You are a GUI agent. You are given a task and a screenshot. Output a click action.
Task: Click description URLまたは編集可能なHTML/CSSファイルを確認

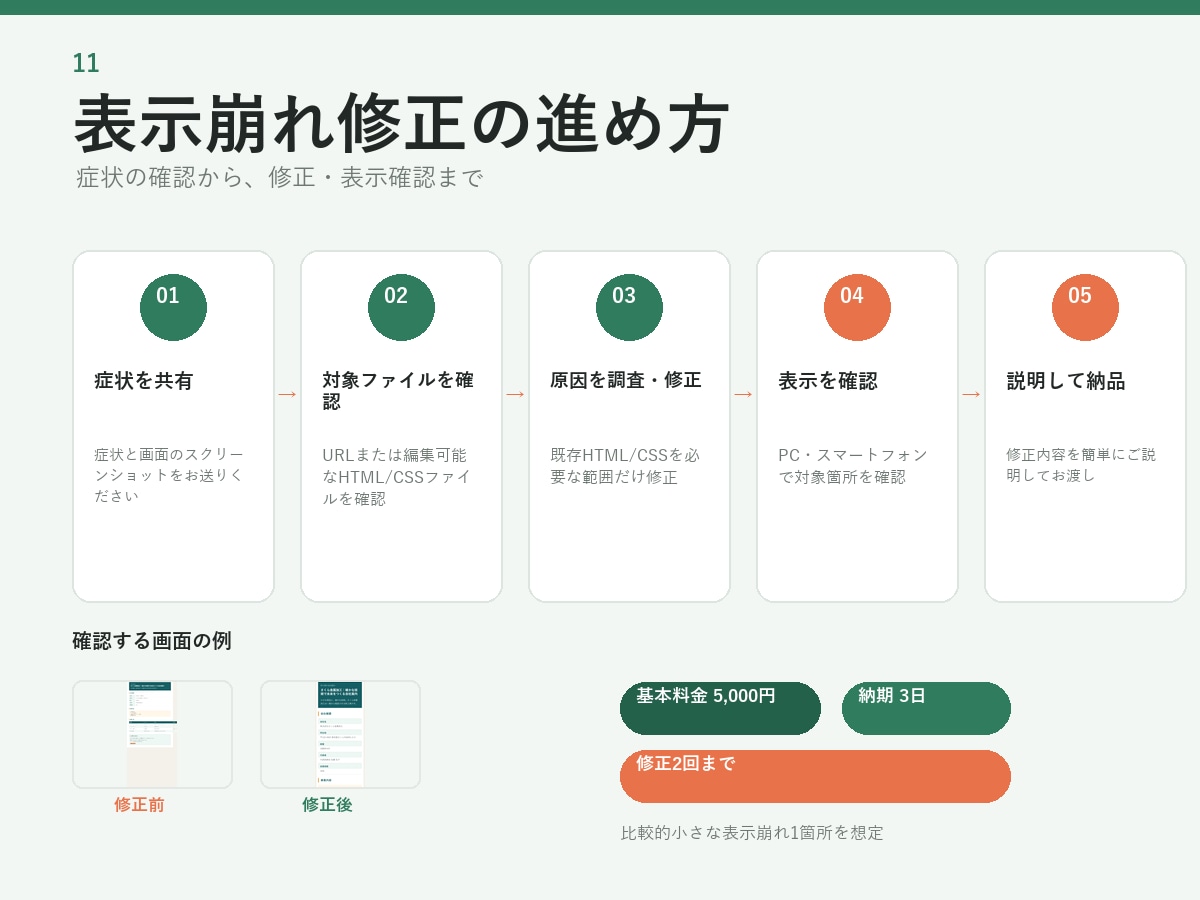tap(397, 477)
